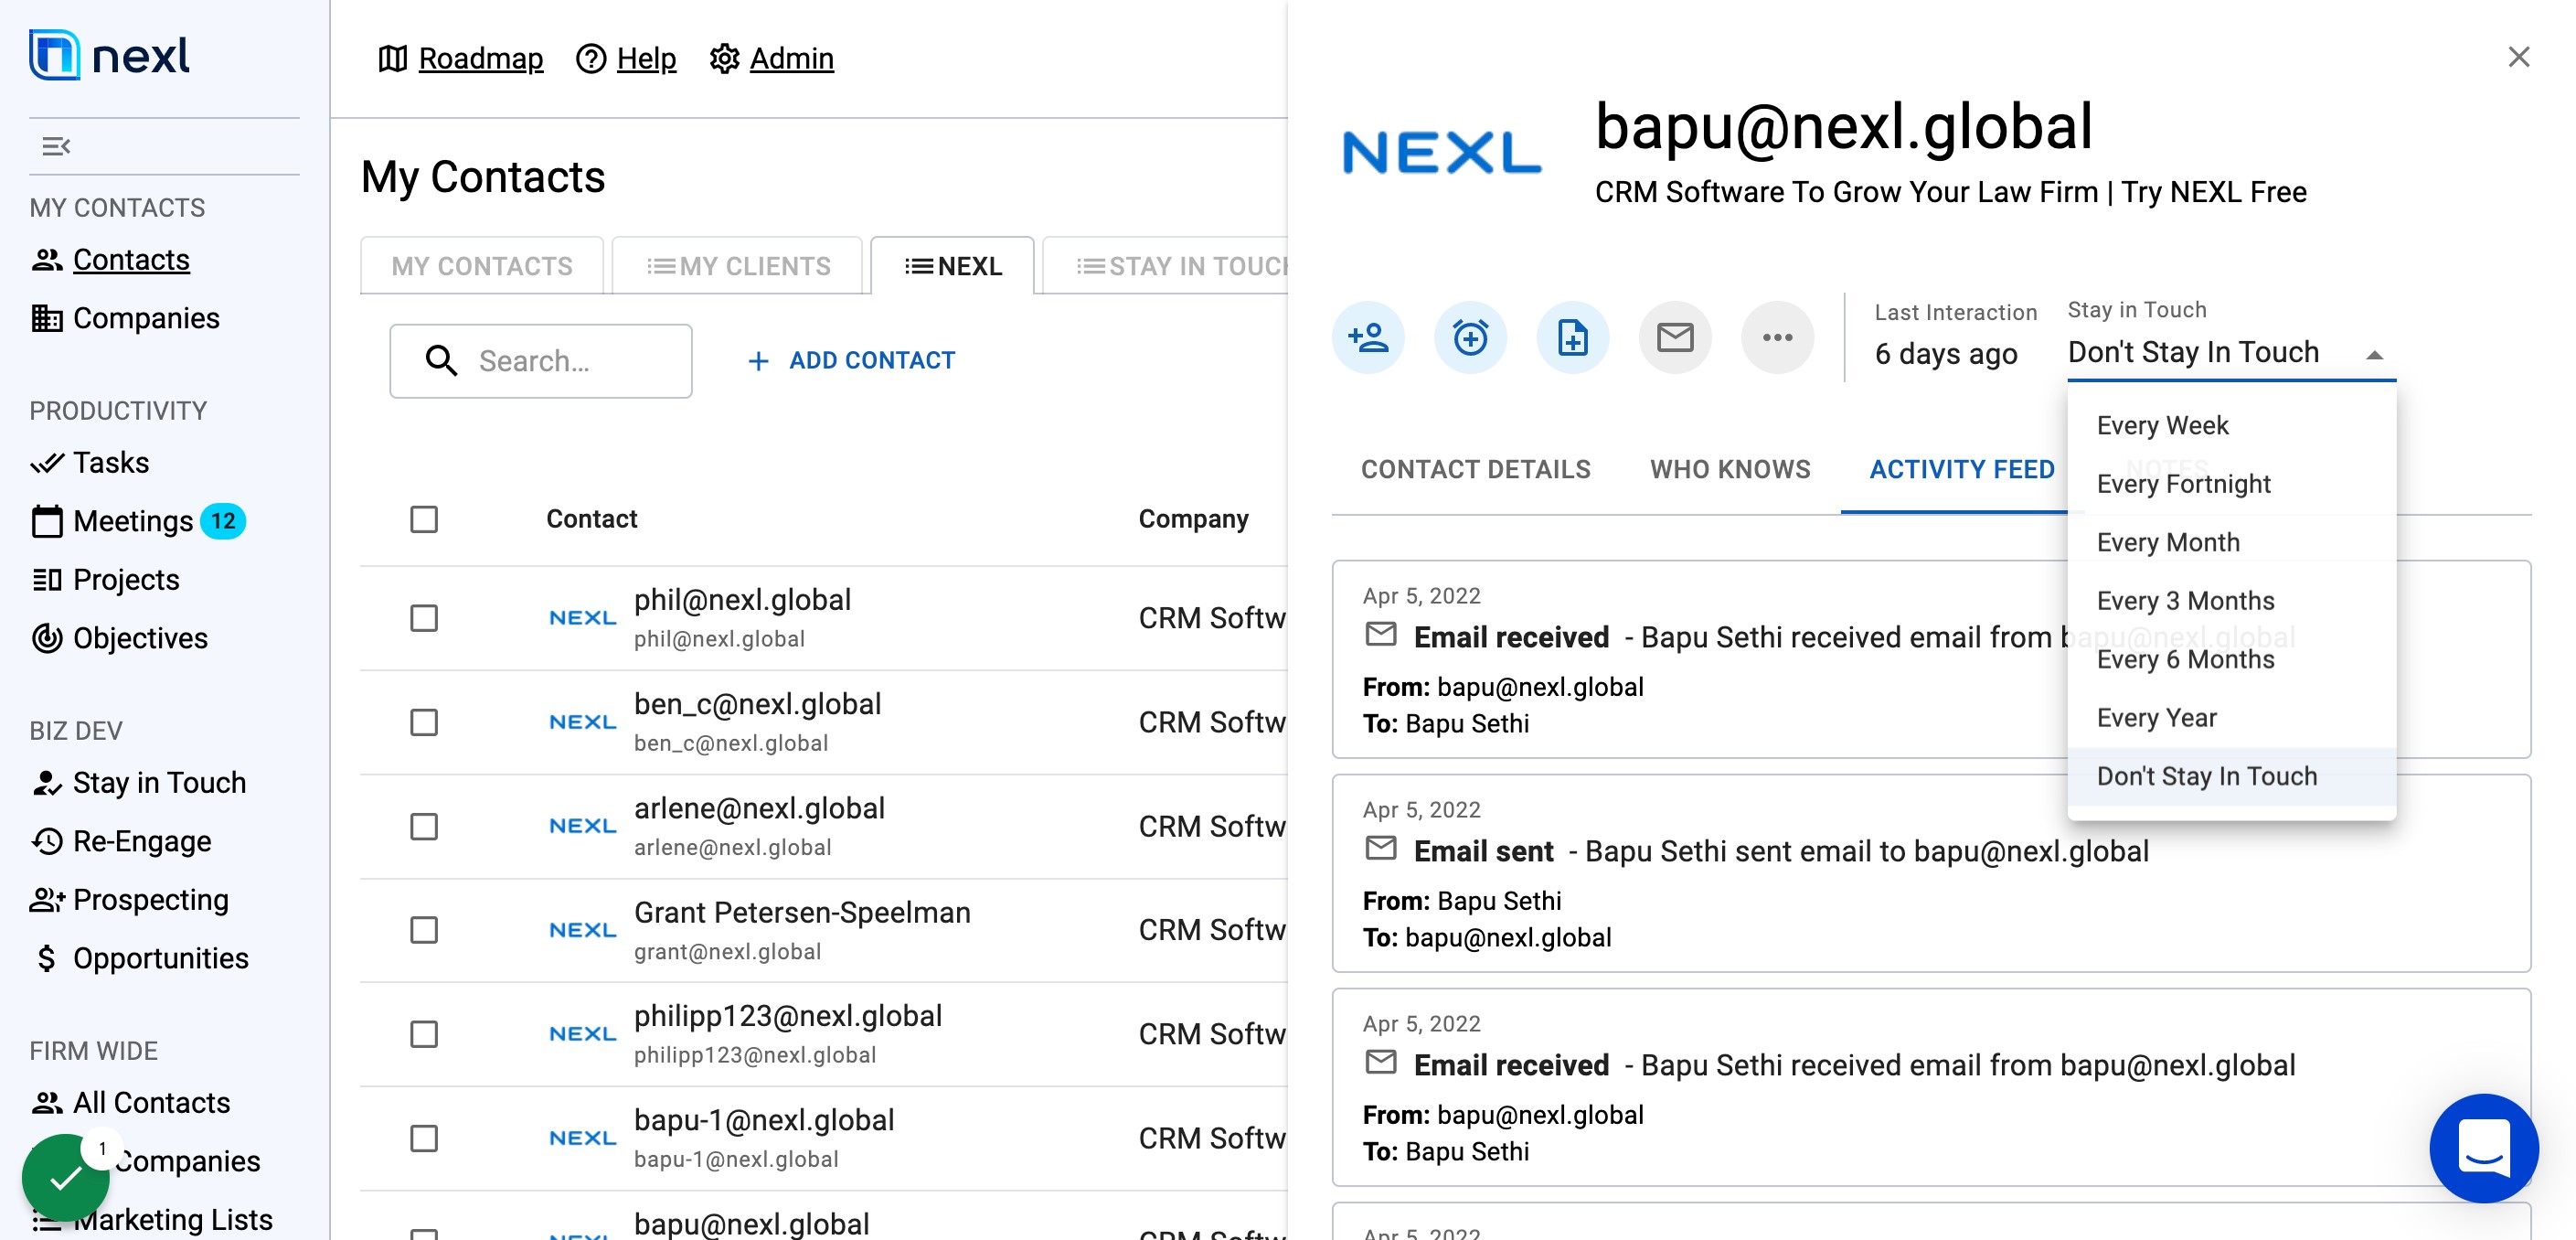Open the more options ellipsis button
This screenshot has width=2576, height=1240.
point(1777,338)
